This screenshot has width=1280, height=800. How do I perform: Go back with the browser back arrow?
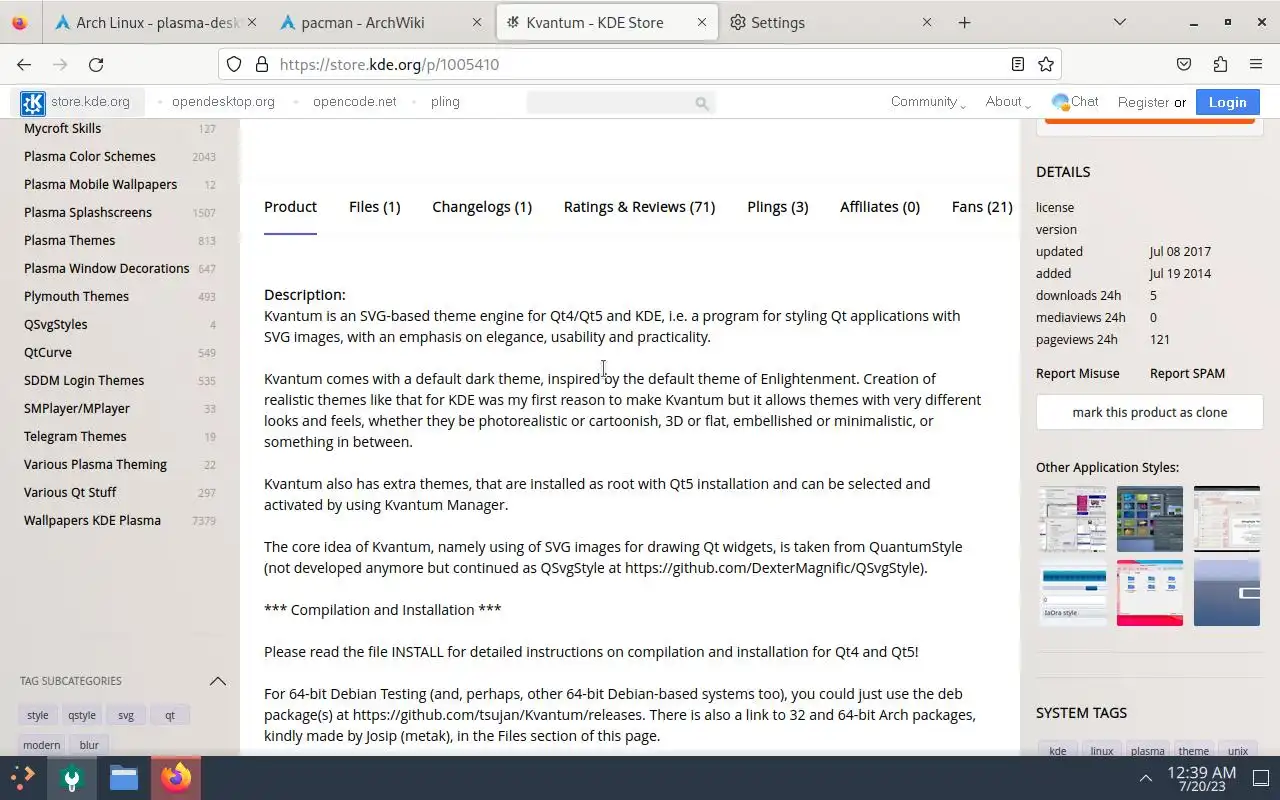point(24,64)
